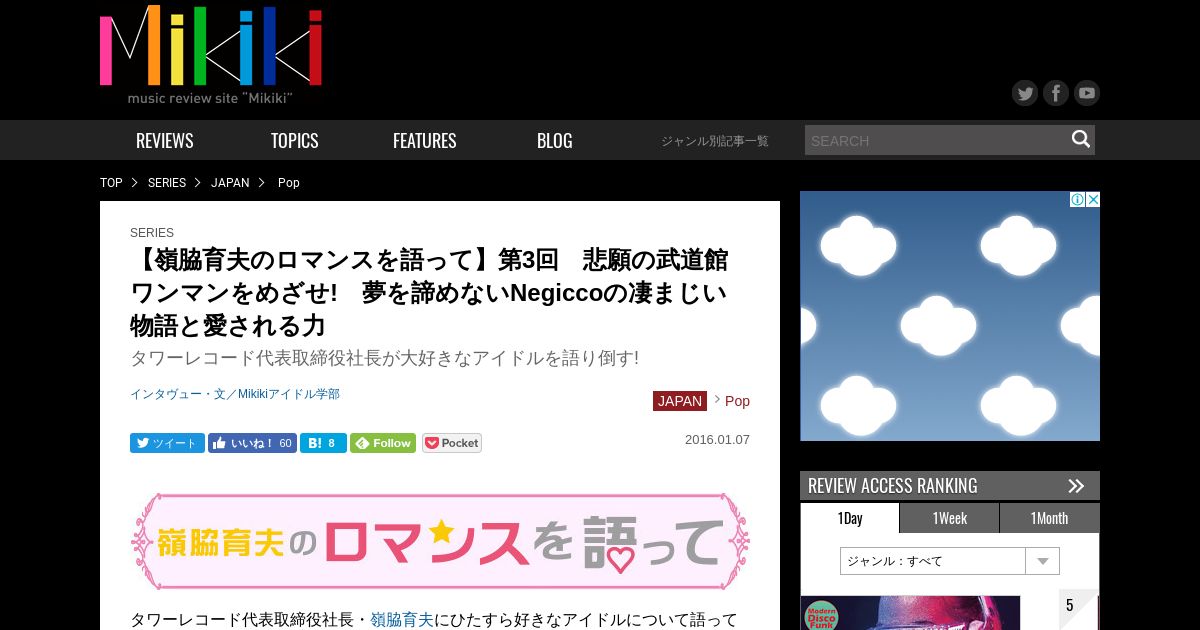
Task: Click the article date 2016.01.07
Action: (717, 440)
